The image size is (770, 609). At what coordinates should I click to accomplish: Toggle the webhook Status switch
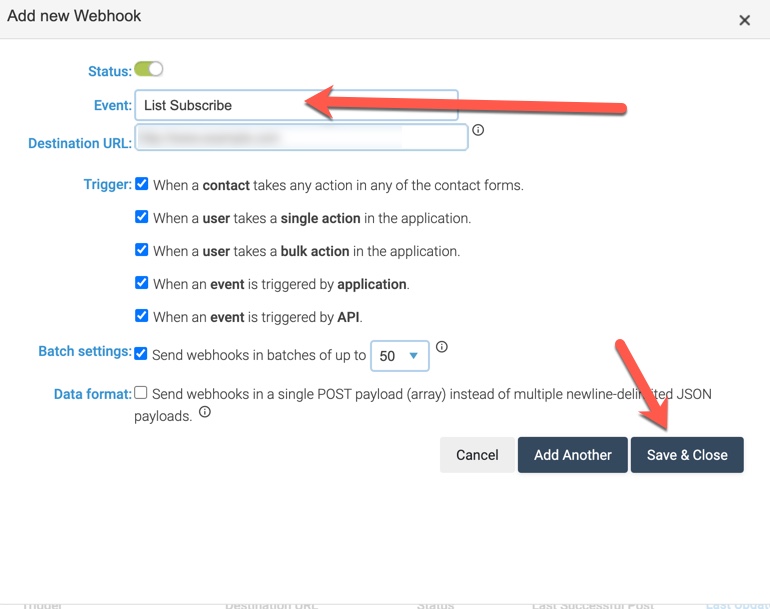click(148, 69)
